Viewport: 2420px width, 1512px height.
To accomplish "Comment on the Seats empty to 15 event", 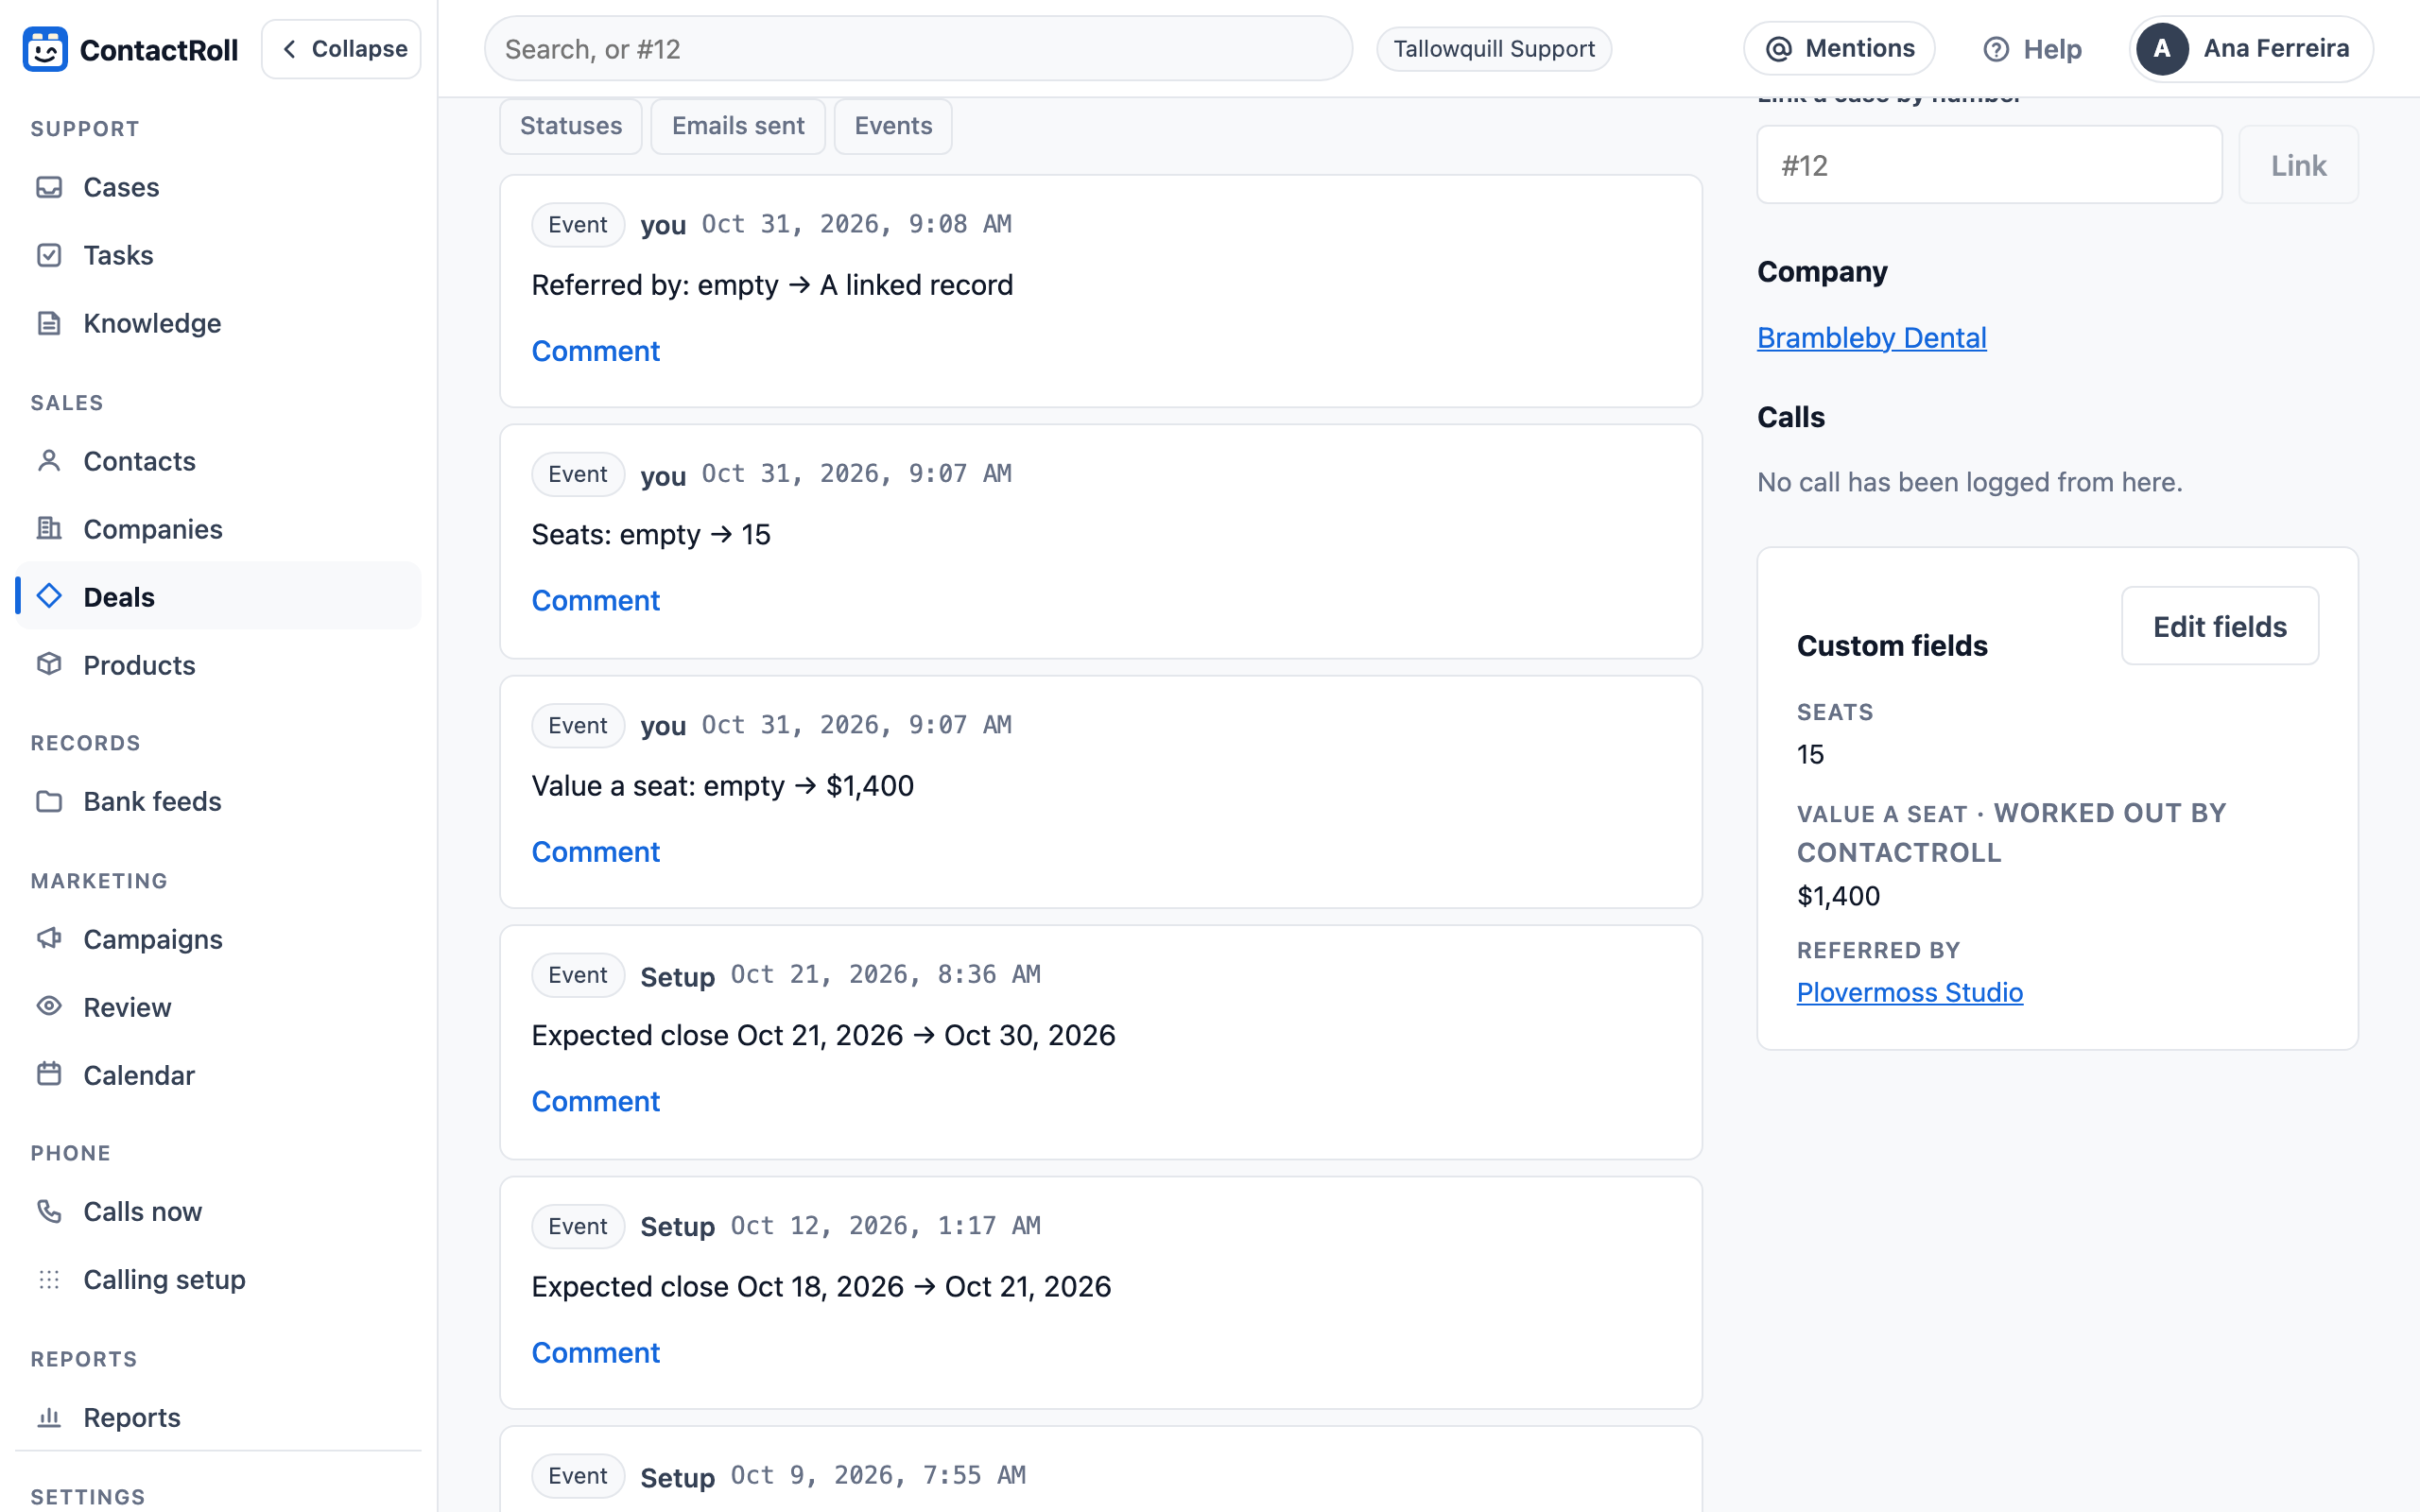I will tap(595, 600).
